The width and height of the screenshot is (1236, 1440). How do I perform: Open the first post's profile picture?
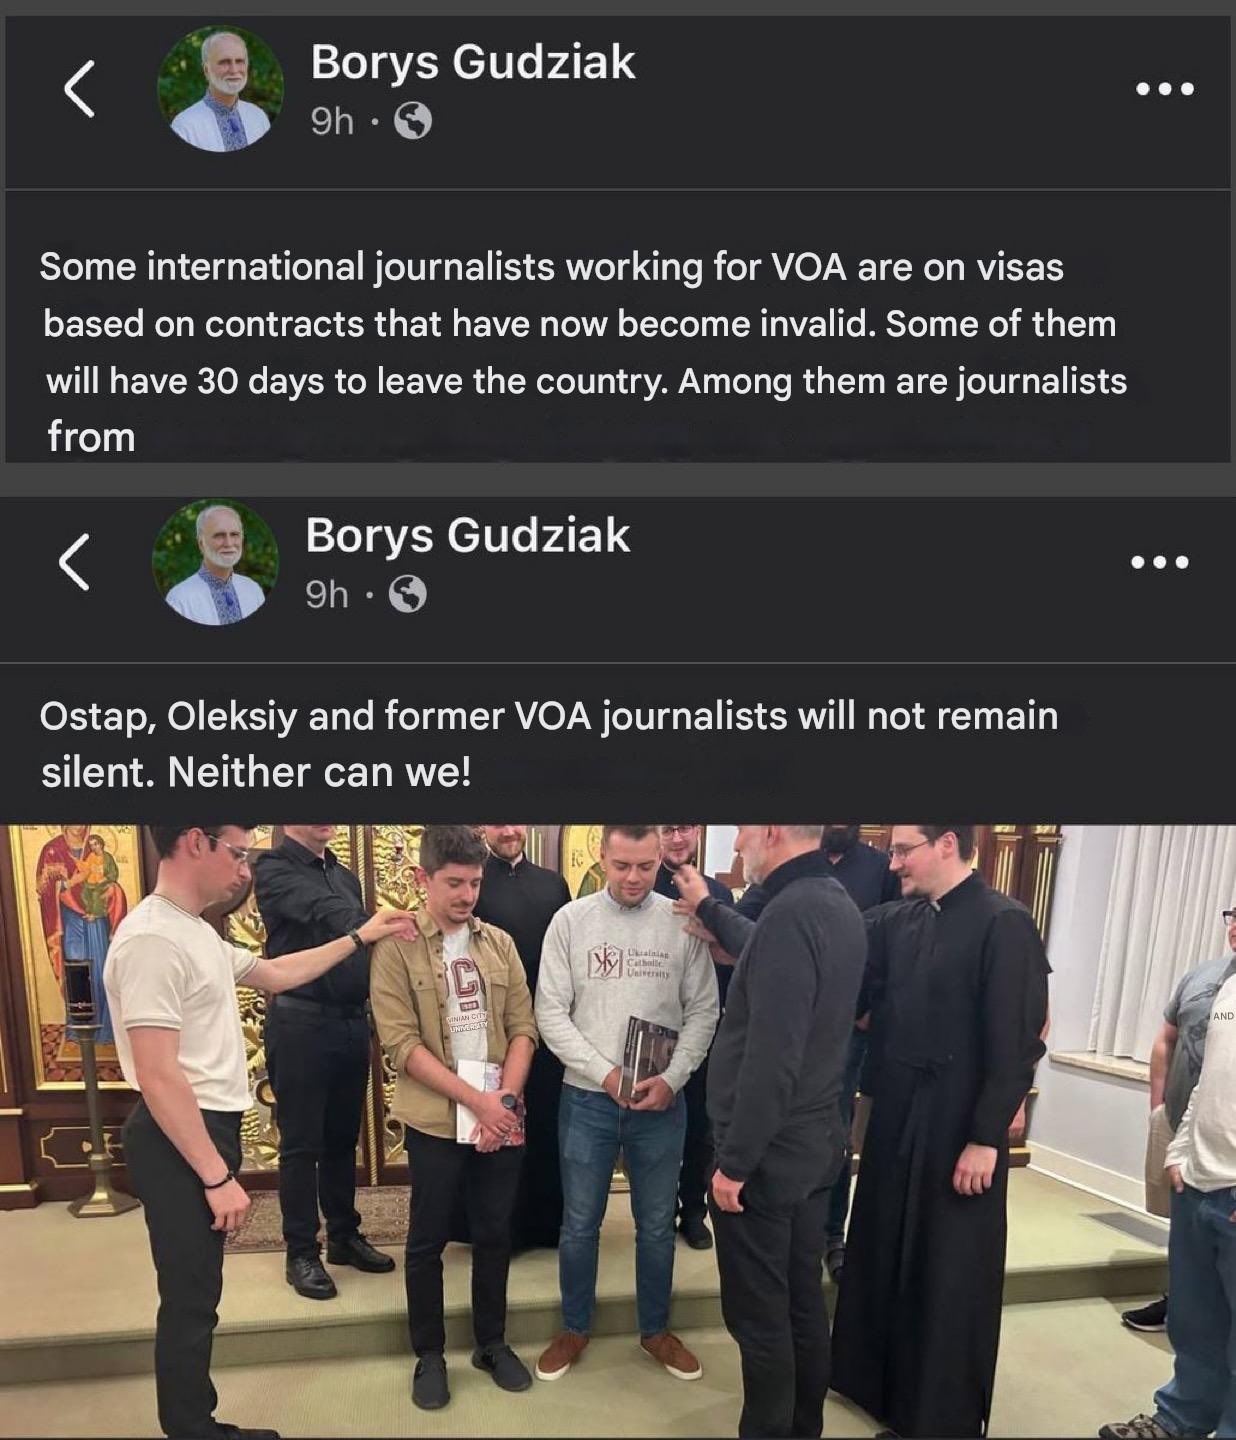tap(220, 89)
